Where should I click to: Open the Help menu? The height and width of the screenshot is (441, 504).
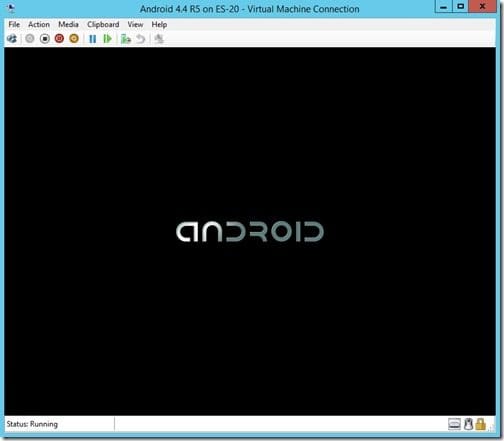coord(159,24)
